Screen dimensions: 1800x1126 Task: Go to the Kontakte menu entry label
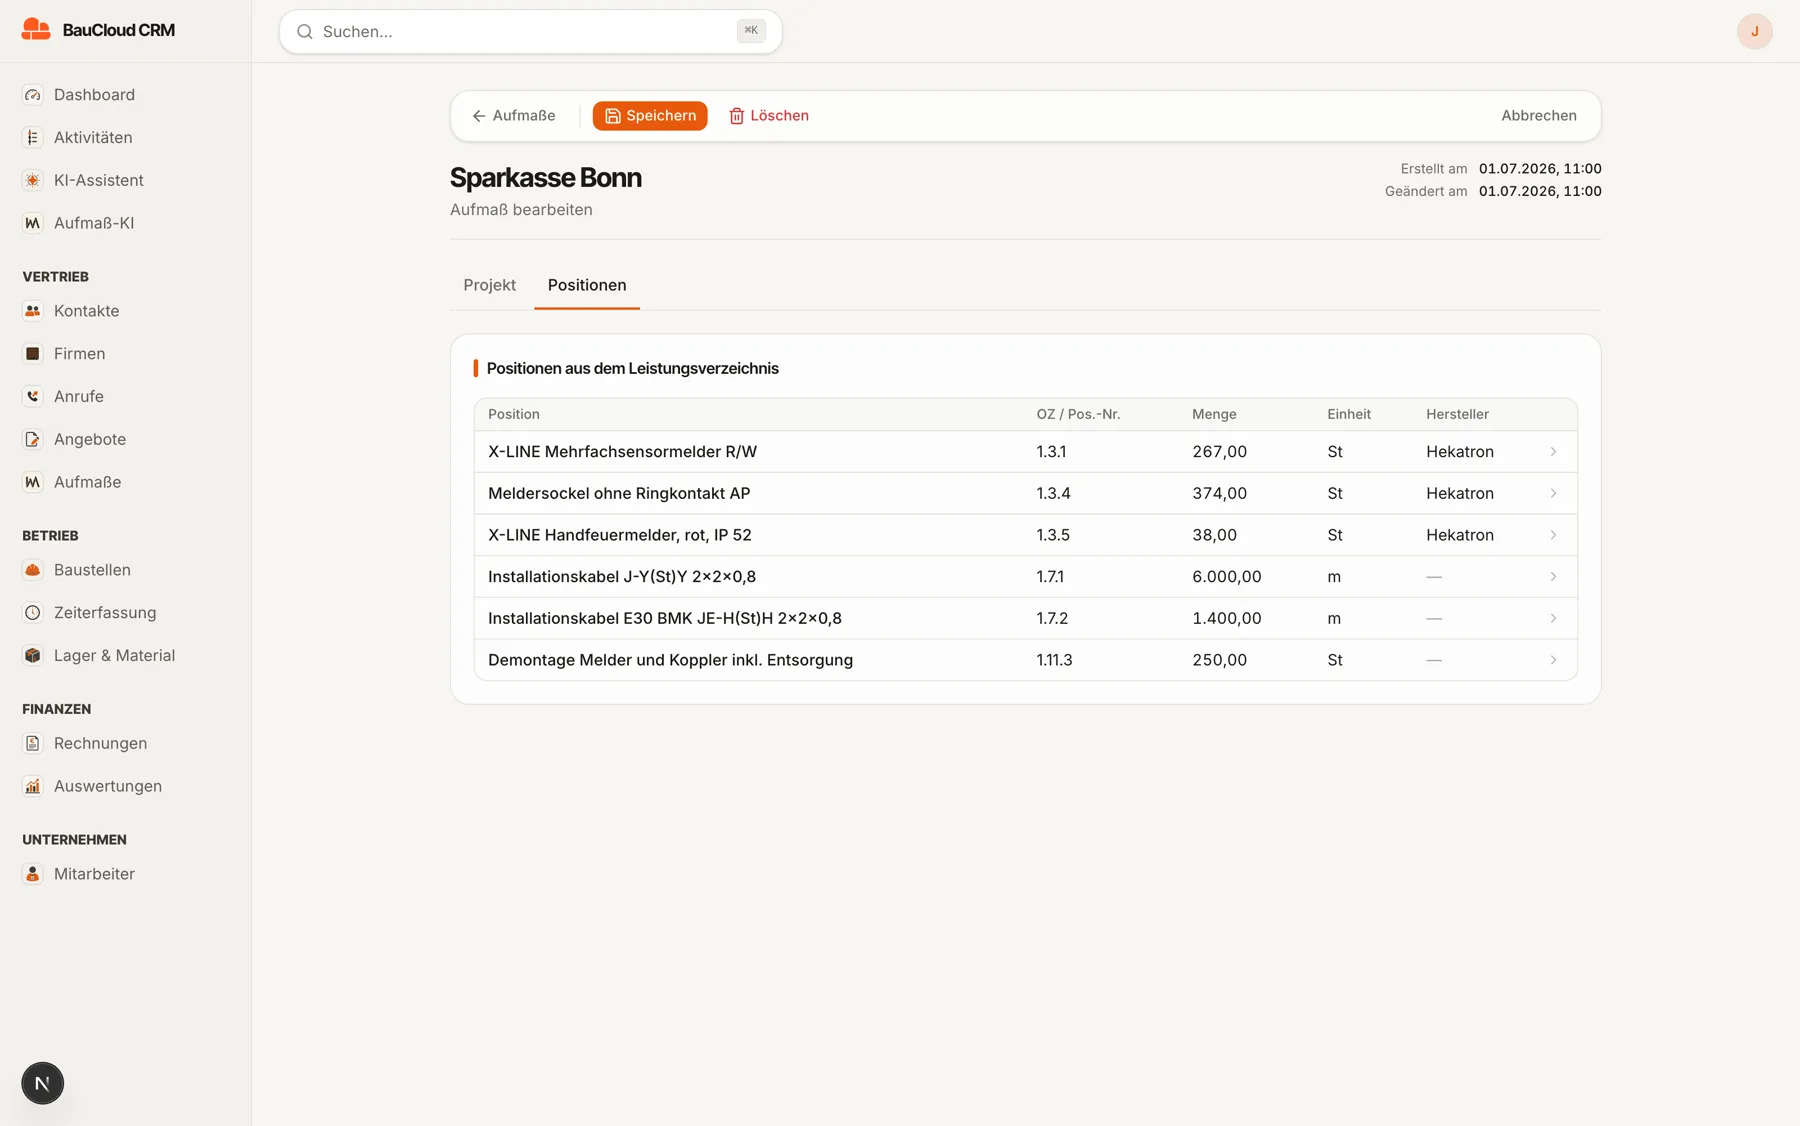click(x=87, y=311)
